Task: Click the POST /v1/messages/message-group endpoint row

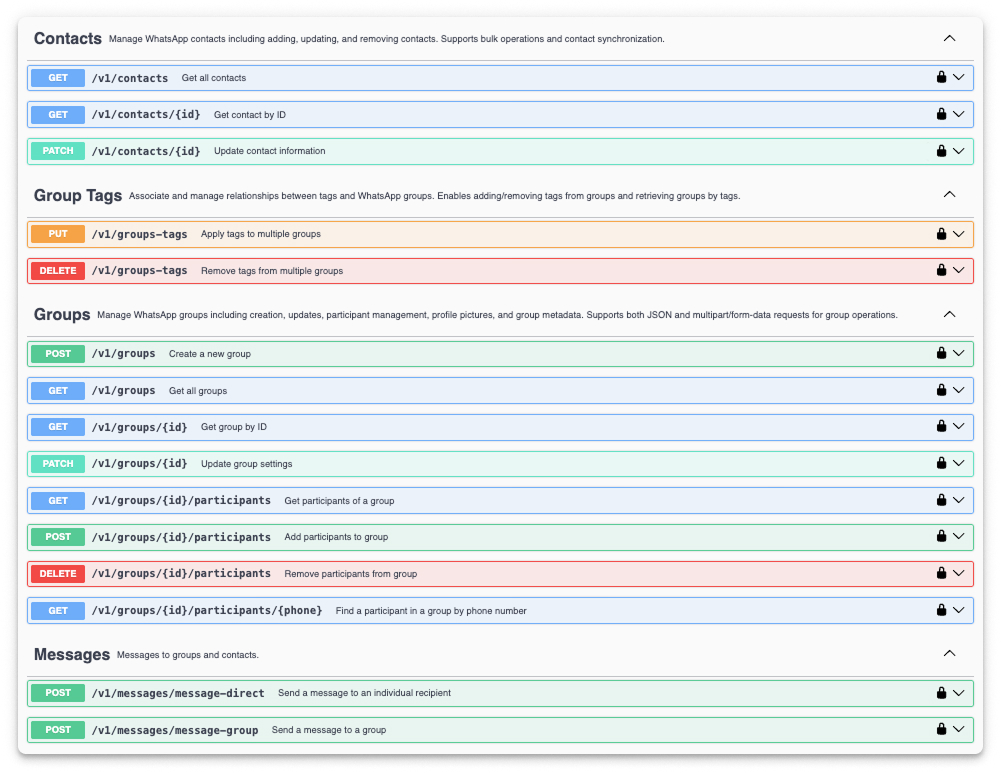Action: pyautogui.click(x=400, y=729)
